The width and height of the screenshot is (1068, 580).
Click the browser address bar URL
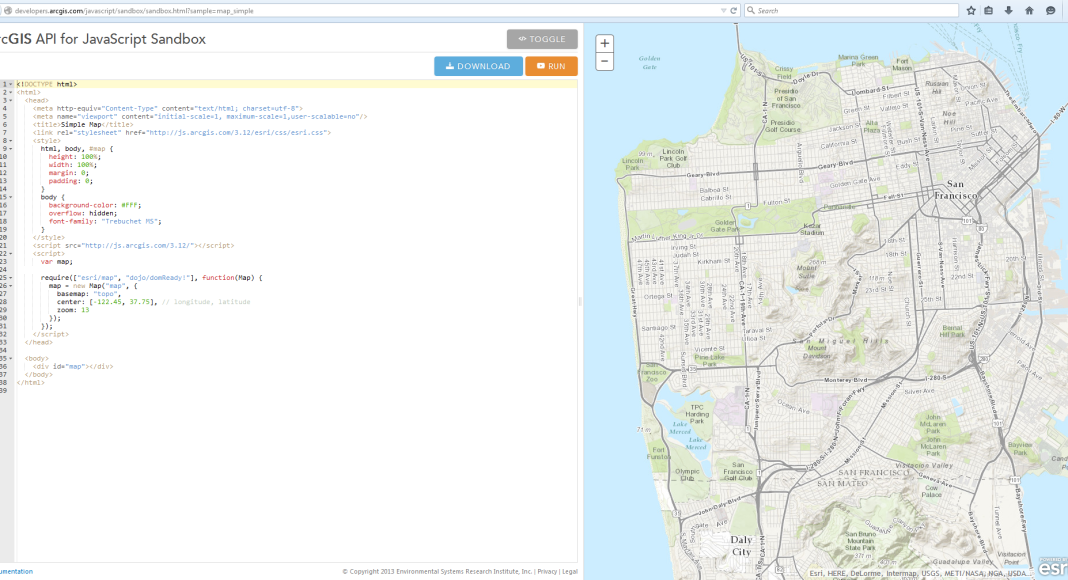pyautogui.click(x=134, y=11)
